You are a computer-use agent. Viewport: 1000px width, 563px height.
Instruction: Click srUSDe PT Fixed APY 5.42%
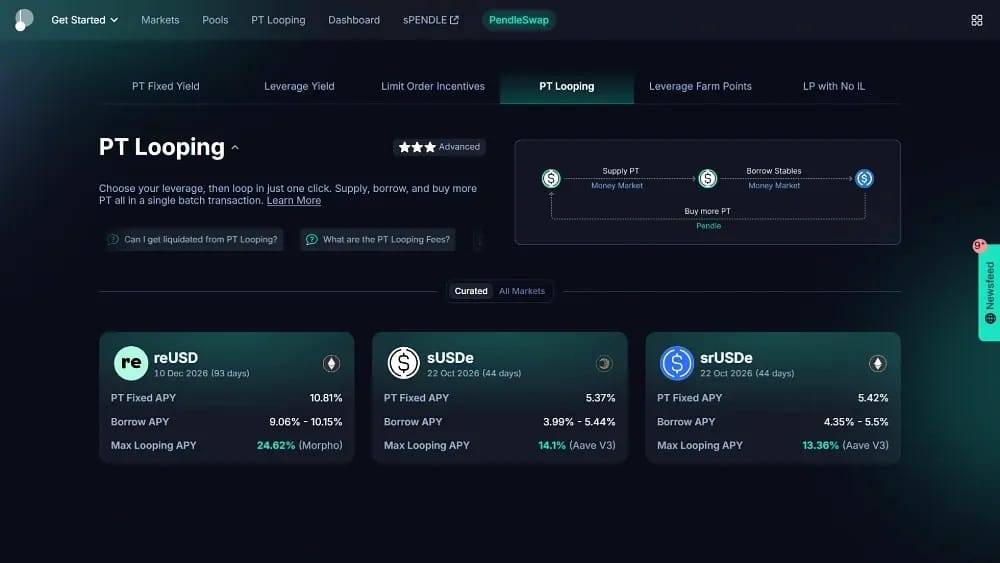873,398
